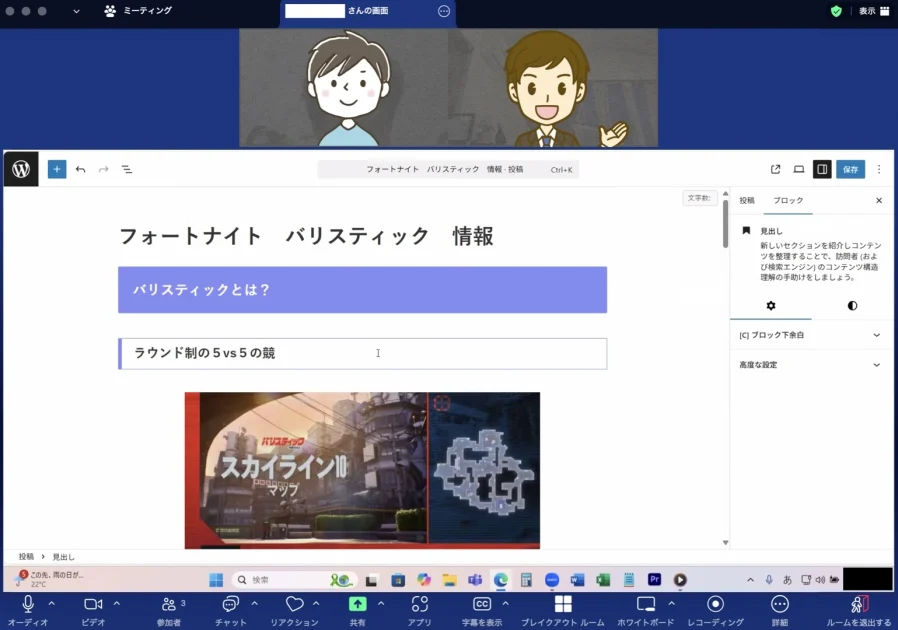
Task: Select the block settings gear tab
Action: click(771, 305)
